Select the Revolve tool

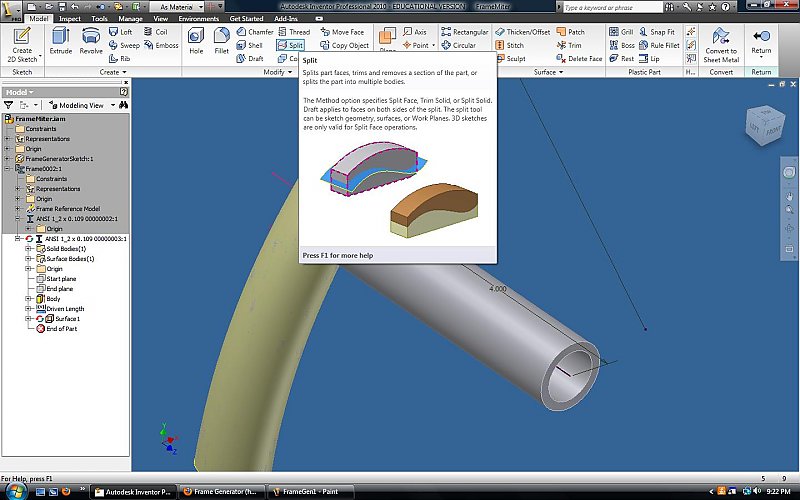91,41
